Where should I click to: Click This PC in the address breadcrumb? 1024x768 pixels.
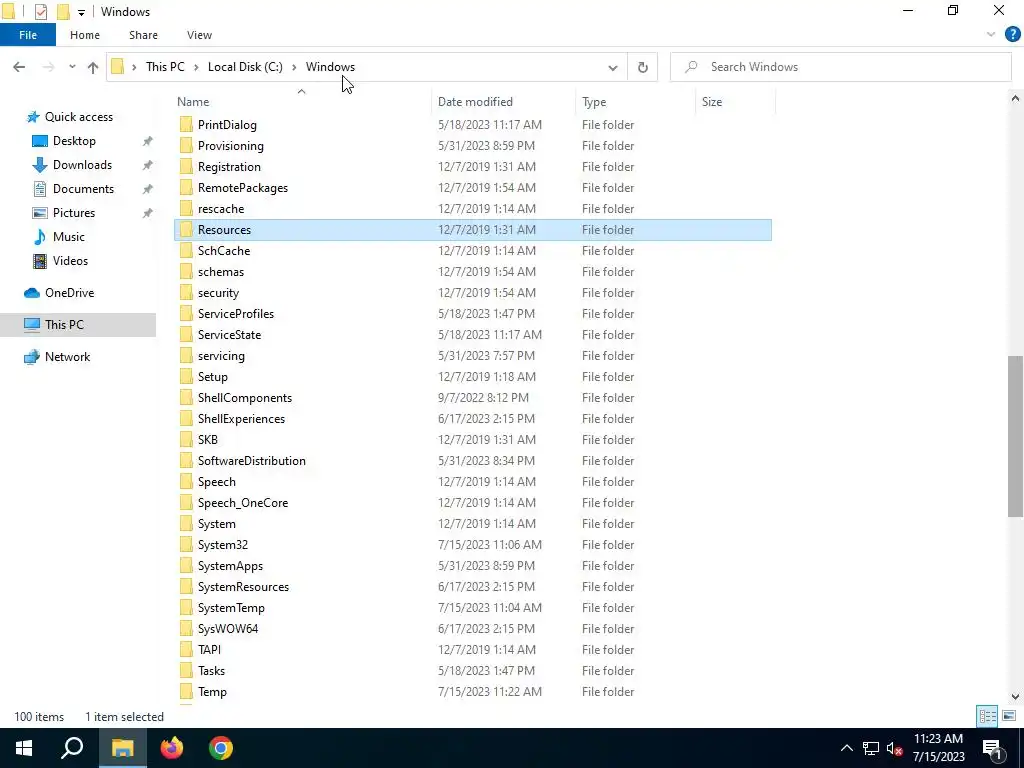click(x=165, y=67)
